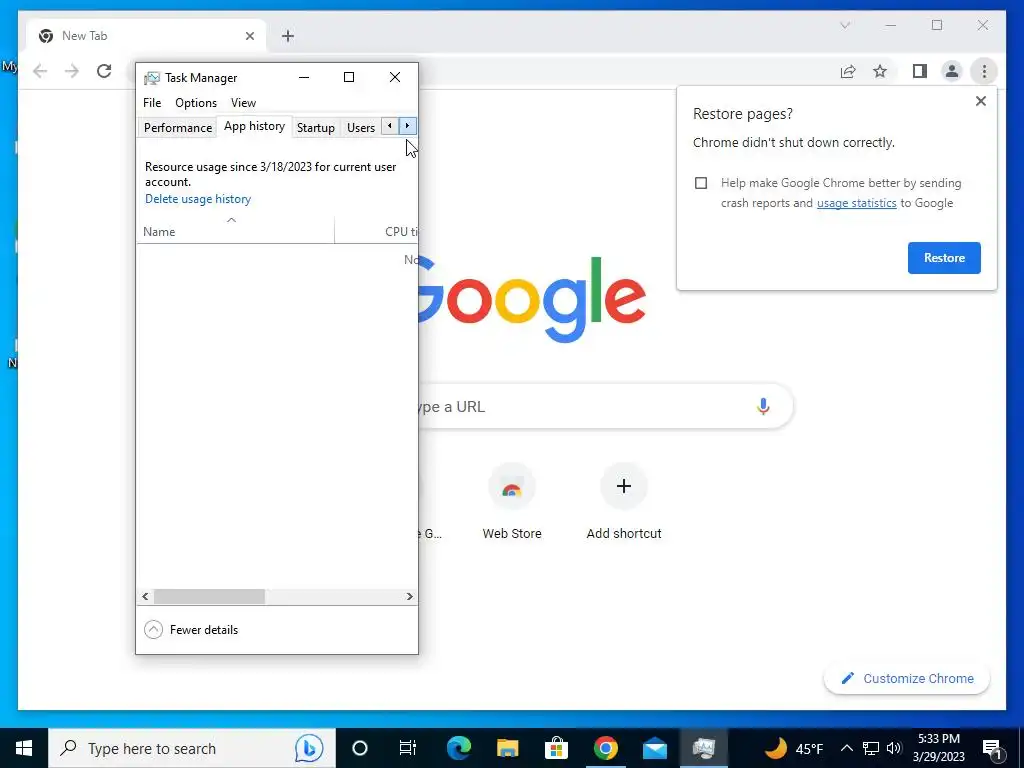Launch Microsoft Edge from the taskbar
The height and width of the screenshot is (768, 1024).
point(458,748)
